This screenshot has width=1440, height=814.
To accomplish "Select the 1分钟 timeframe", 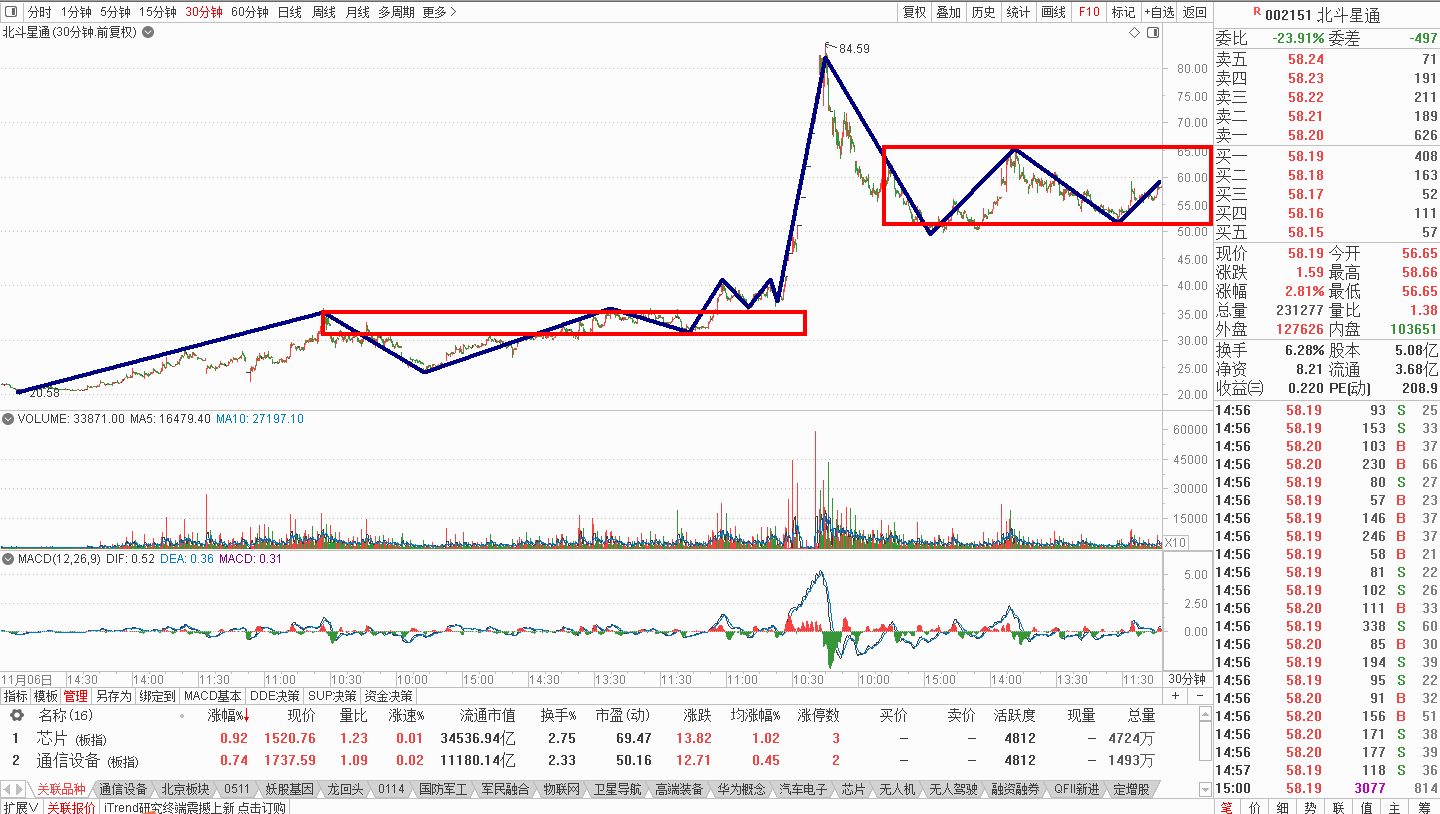I will point(76,12).
